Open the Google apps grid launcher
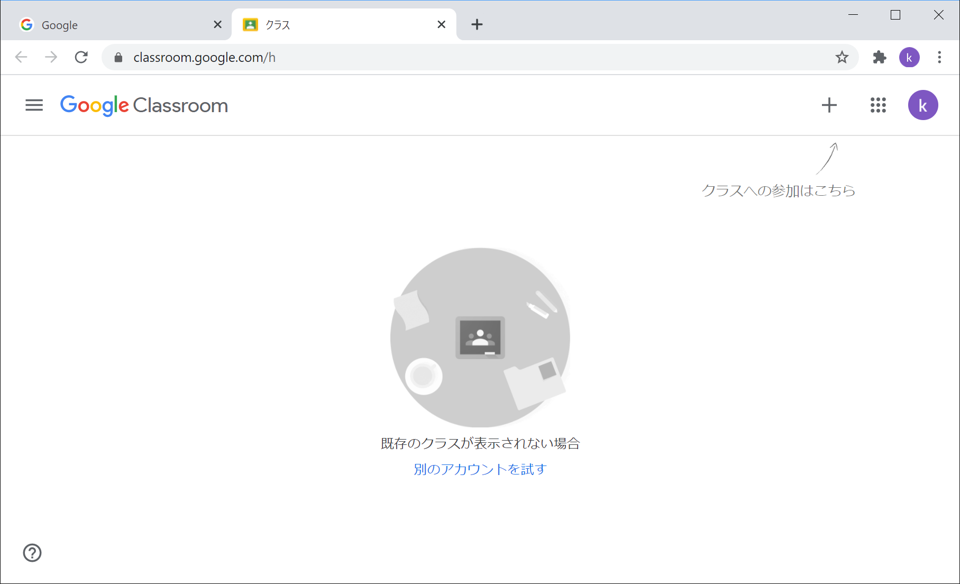 [x=878, y=105]
